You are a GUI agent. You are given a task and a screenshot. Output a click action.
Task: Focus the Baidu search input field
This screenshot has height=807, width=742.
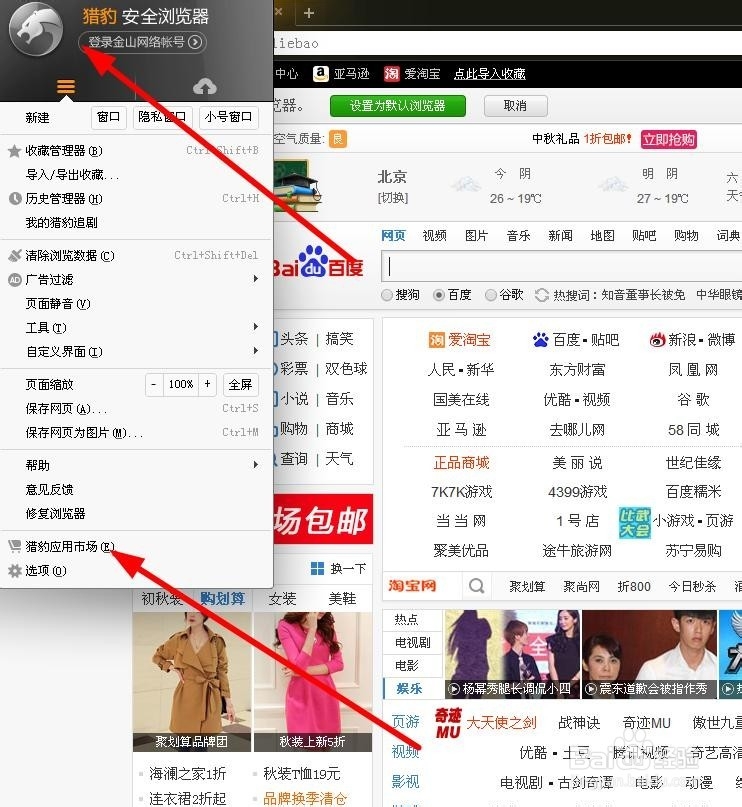(561, 267)
